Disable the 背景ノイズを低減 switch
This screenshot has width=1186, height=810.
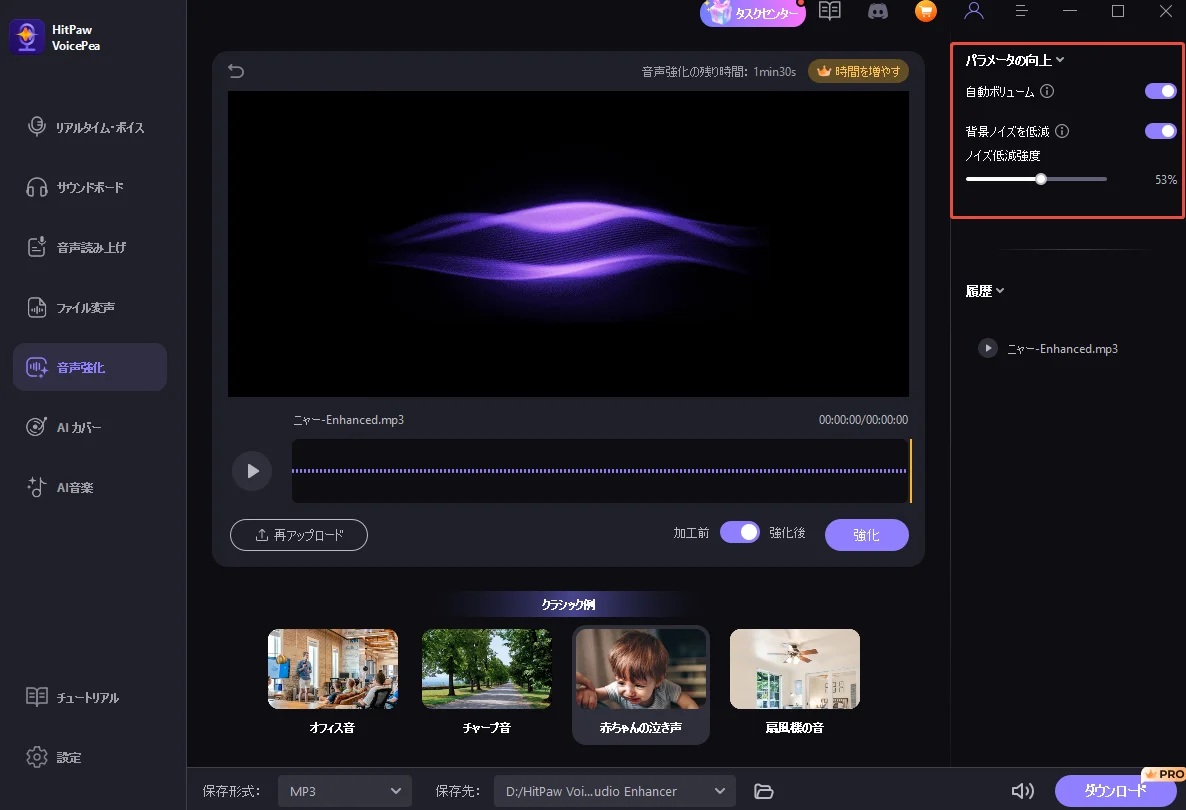1160,131
